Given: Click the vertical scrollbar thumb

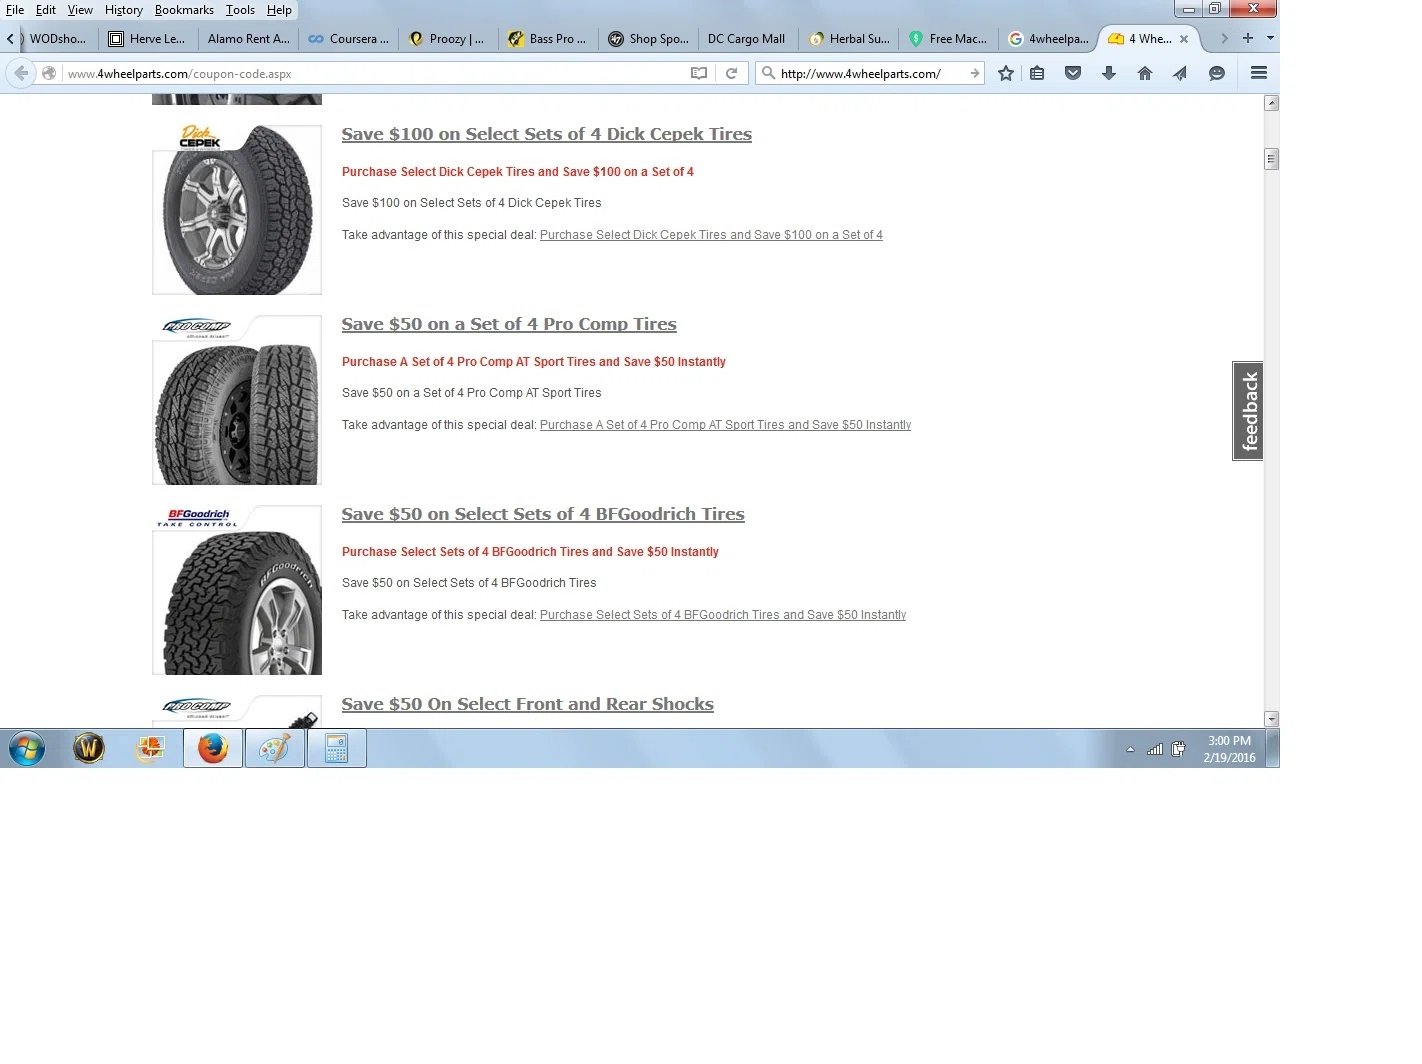Looking at the screenshot, I should pyautogui.click(x=1271, y=159).
